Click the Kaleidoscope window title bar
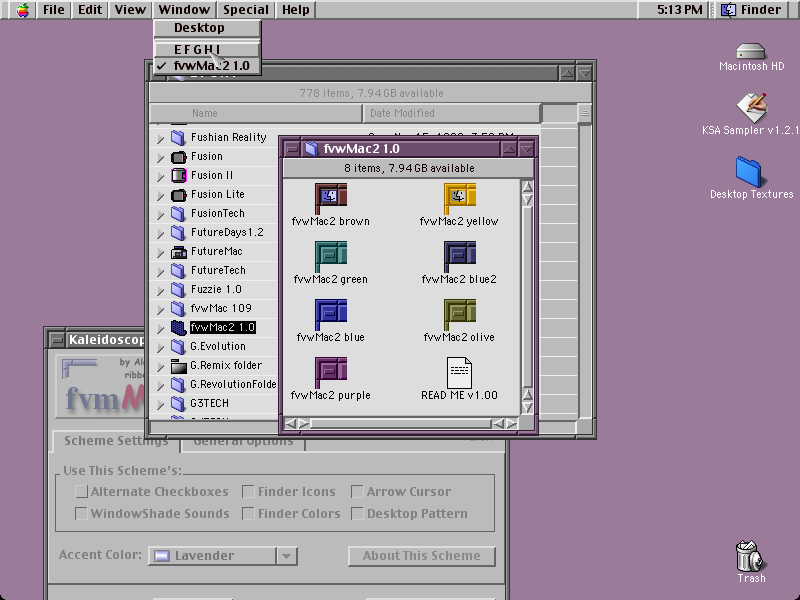The width and height of the screenshot is (800, 600). [97, 340]
